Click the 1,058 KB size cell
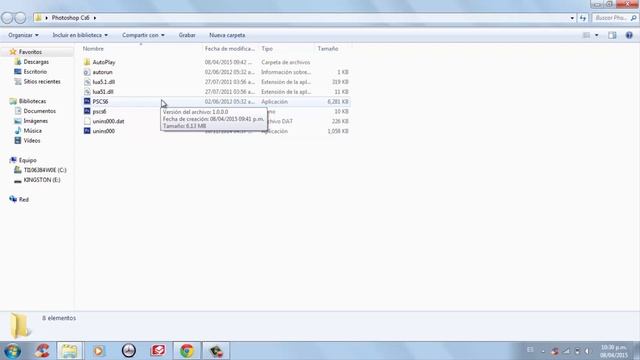This screenshot has height=360, width=640. coord(338,131)
